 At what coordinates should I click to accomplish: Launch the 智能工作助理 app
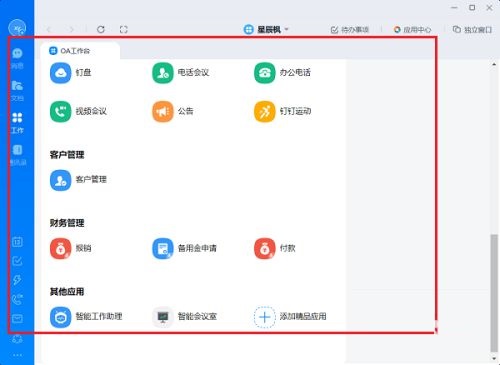tap(60, 317)
